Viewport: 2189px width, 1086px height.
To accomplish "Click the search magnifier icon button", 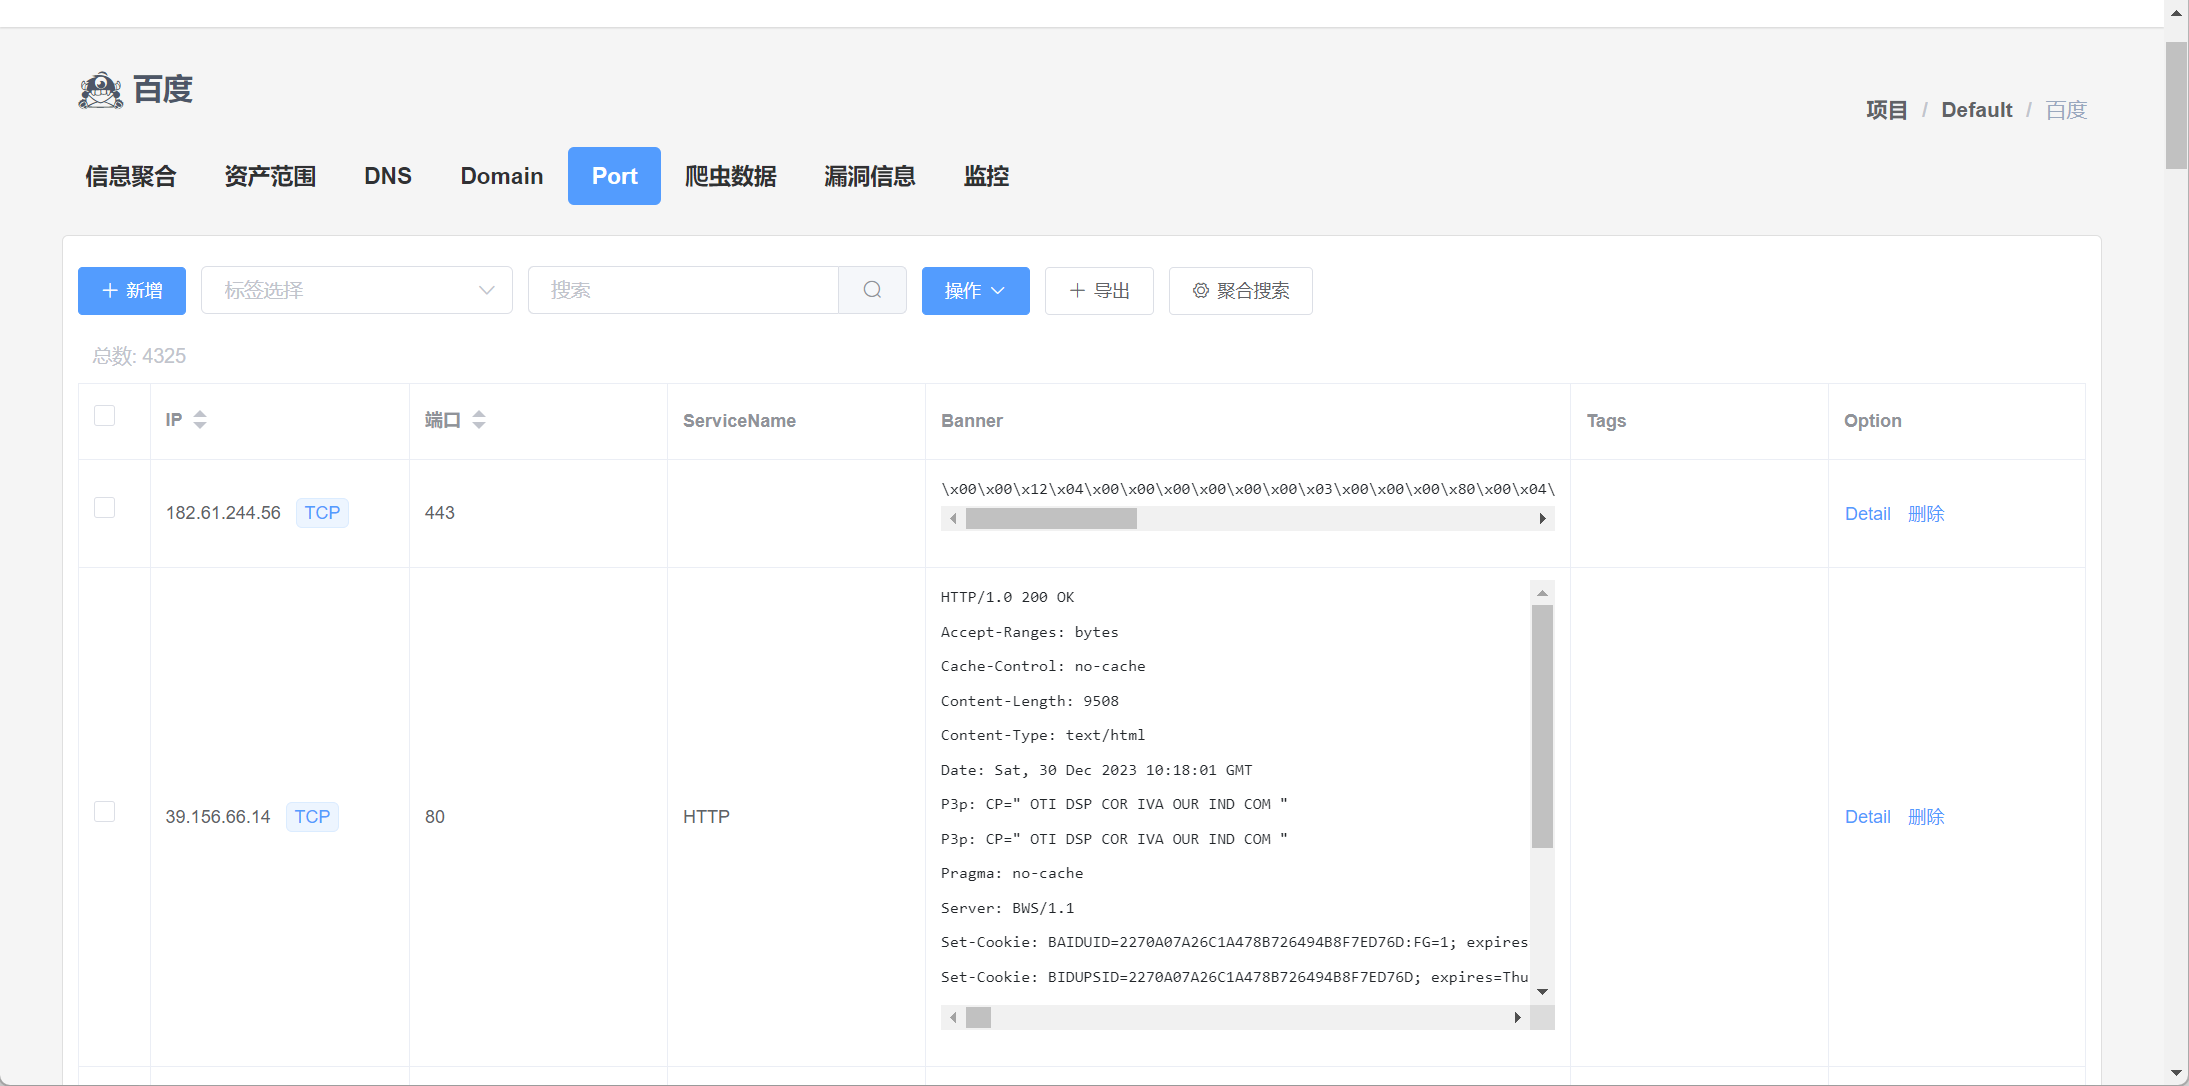I will (872, 290).
